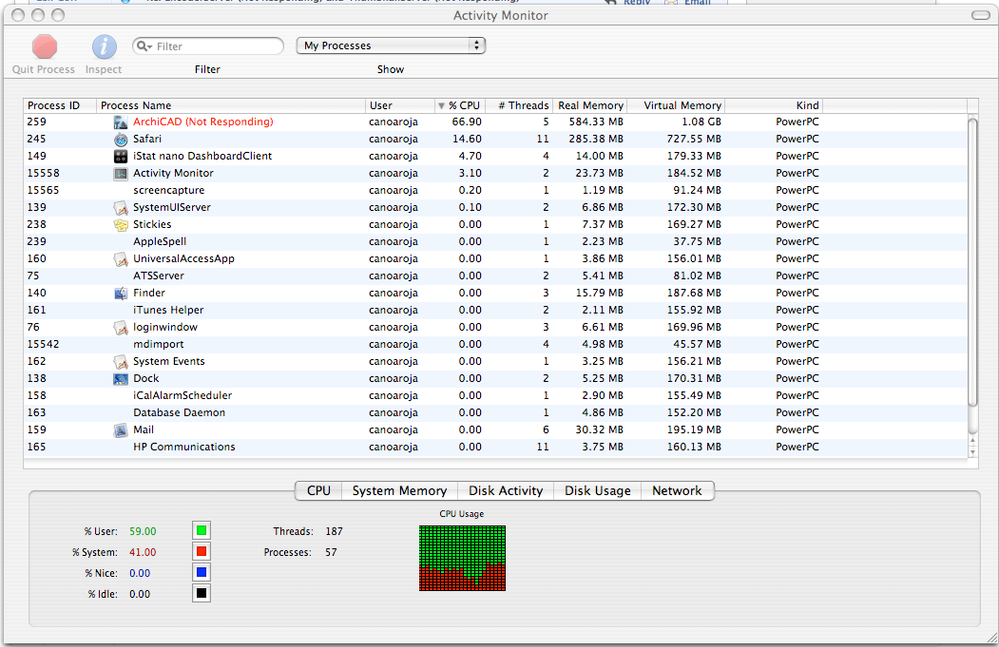Select the mdimport process row
Image resolution: width=999 pixels, height=647 pixels.
[496, 345]
